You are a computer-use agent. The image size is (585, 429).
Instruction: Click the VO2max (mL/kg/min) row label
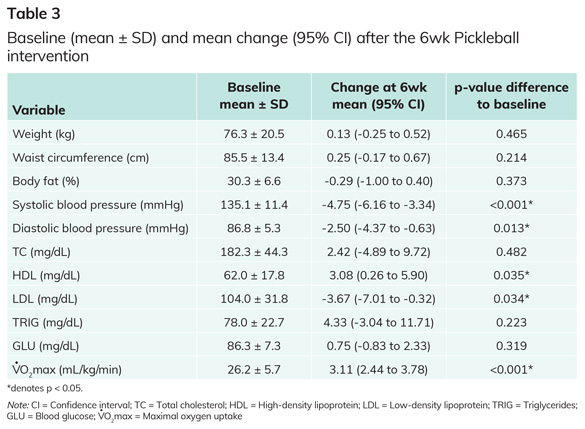(x=67, y=369)
